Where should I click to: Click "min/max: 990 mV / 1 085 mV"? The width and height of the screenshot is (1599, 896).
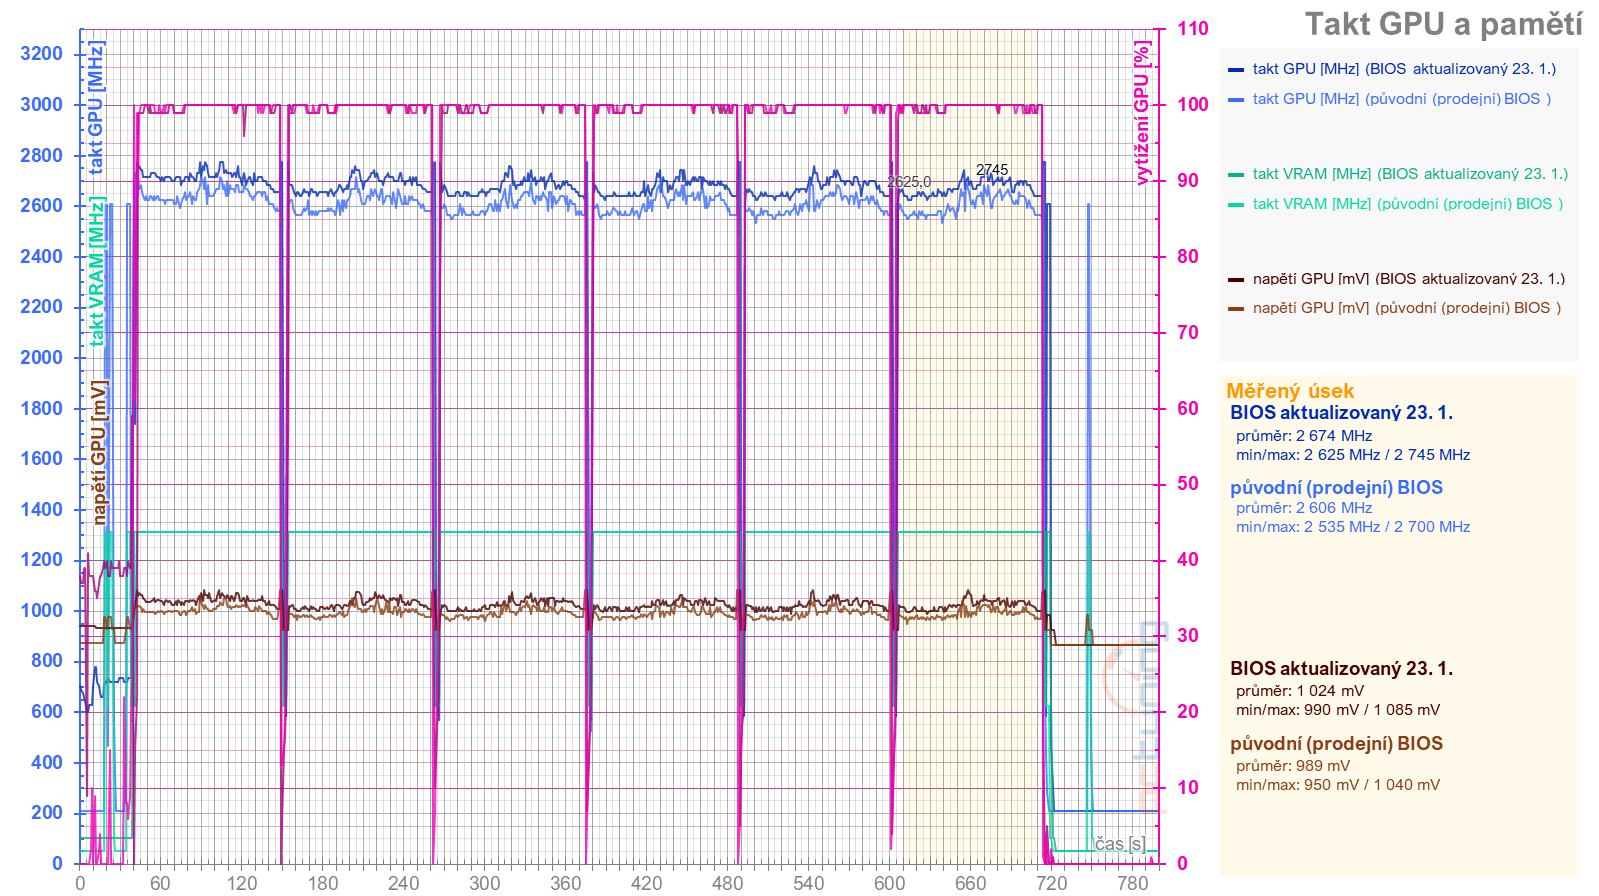point(1338,710)
